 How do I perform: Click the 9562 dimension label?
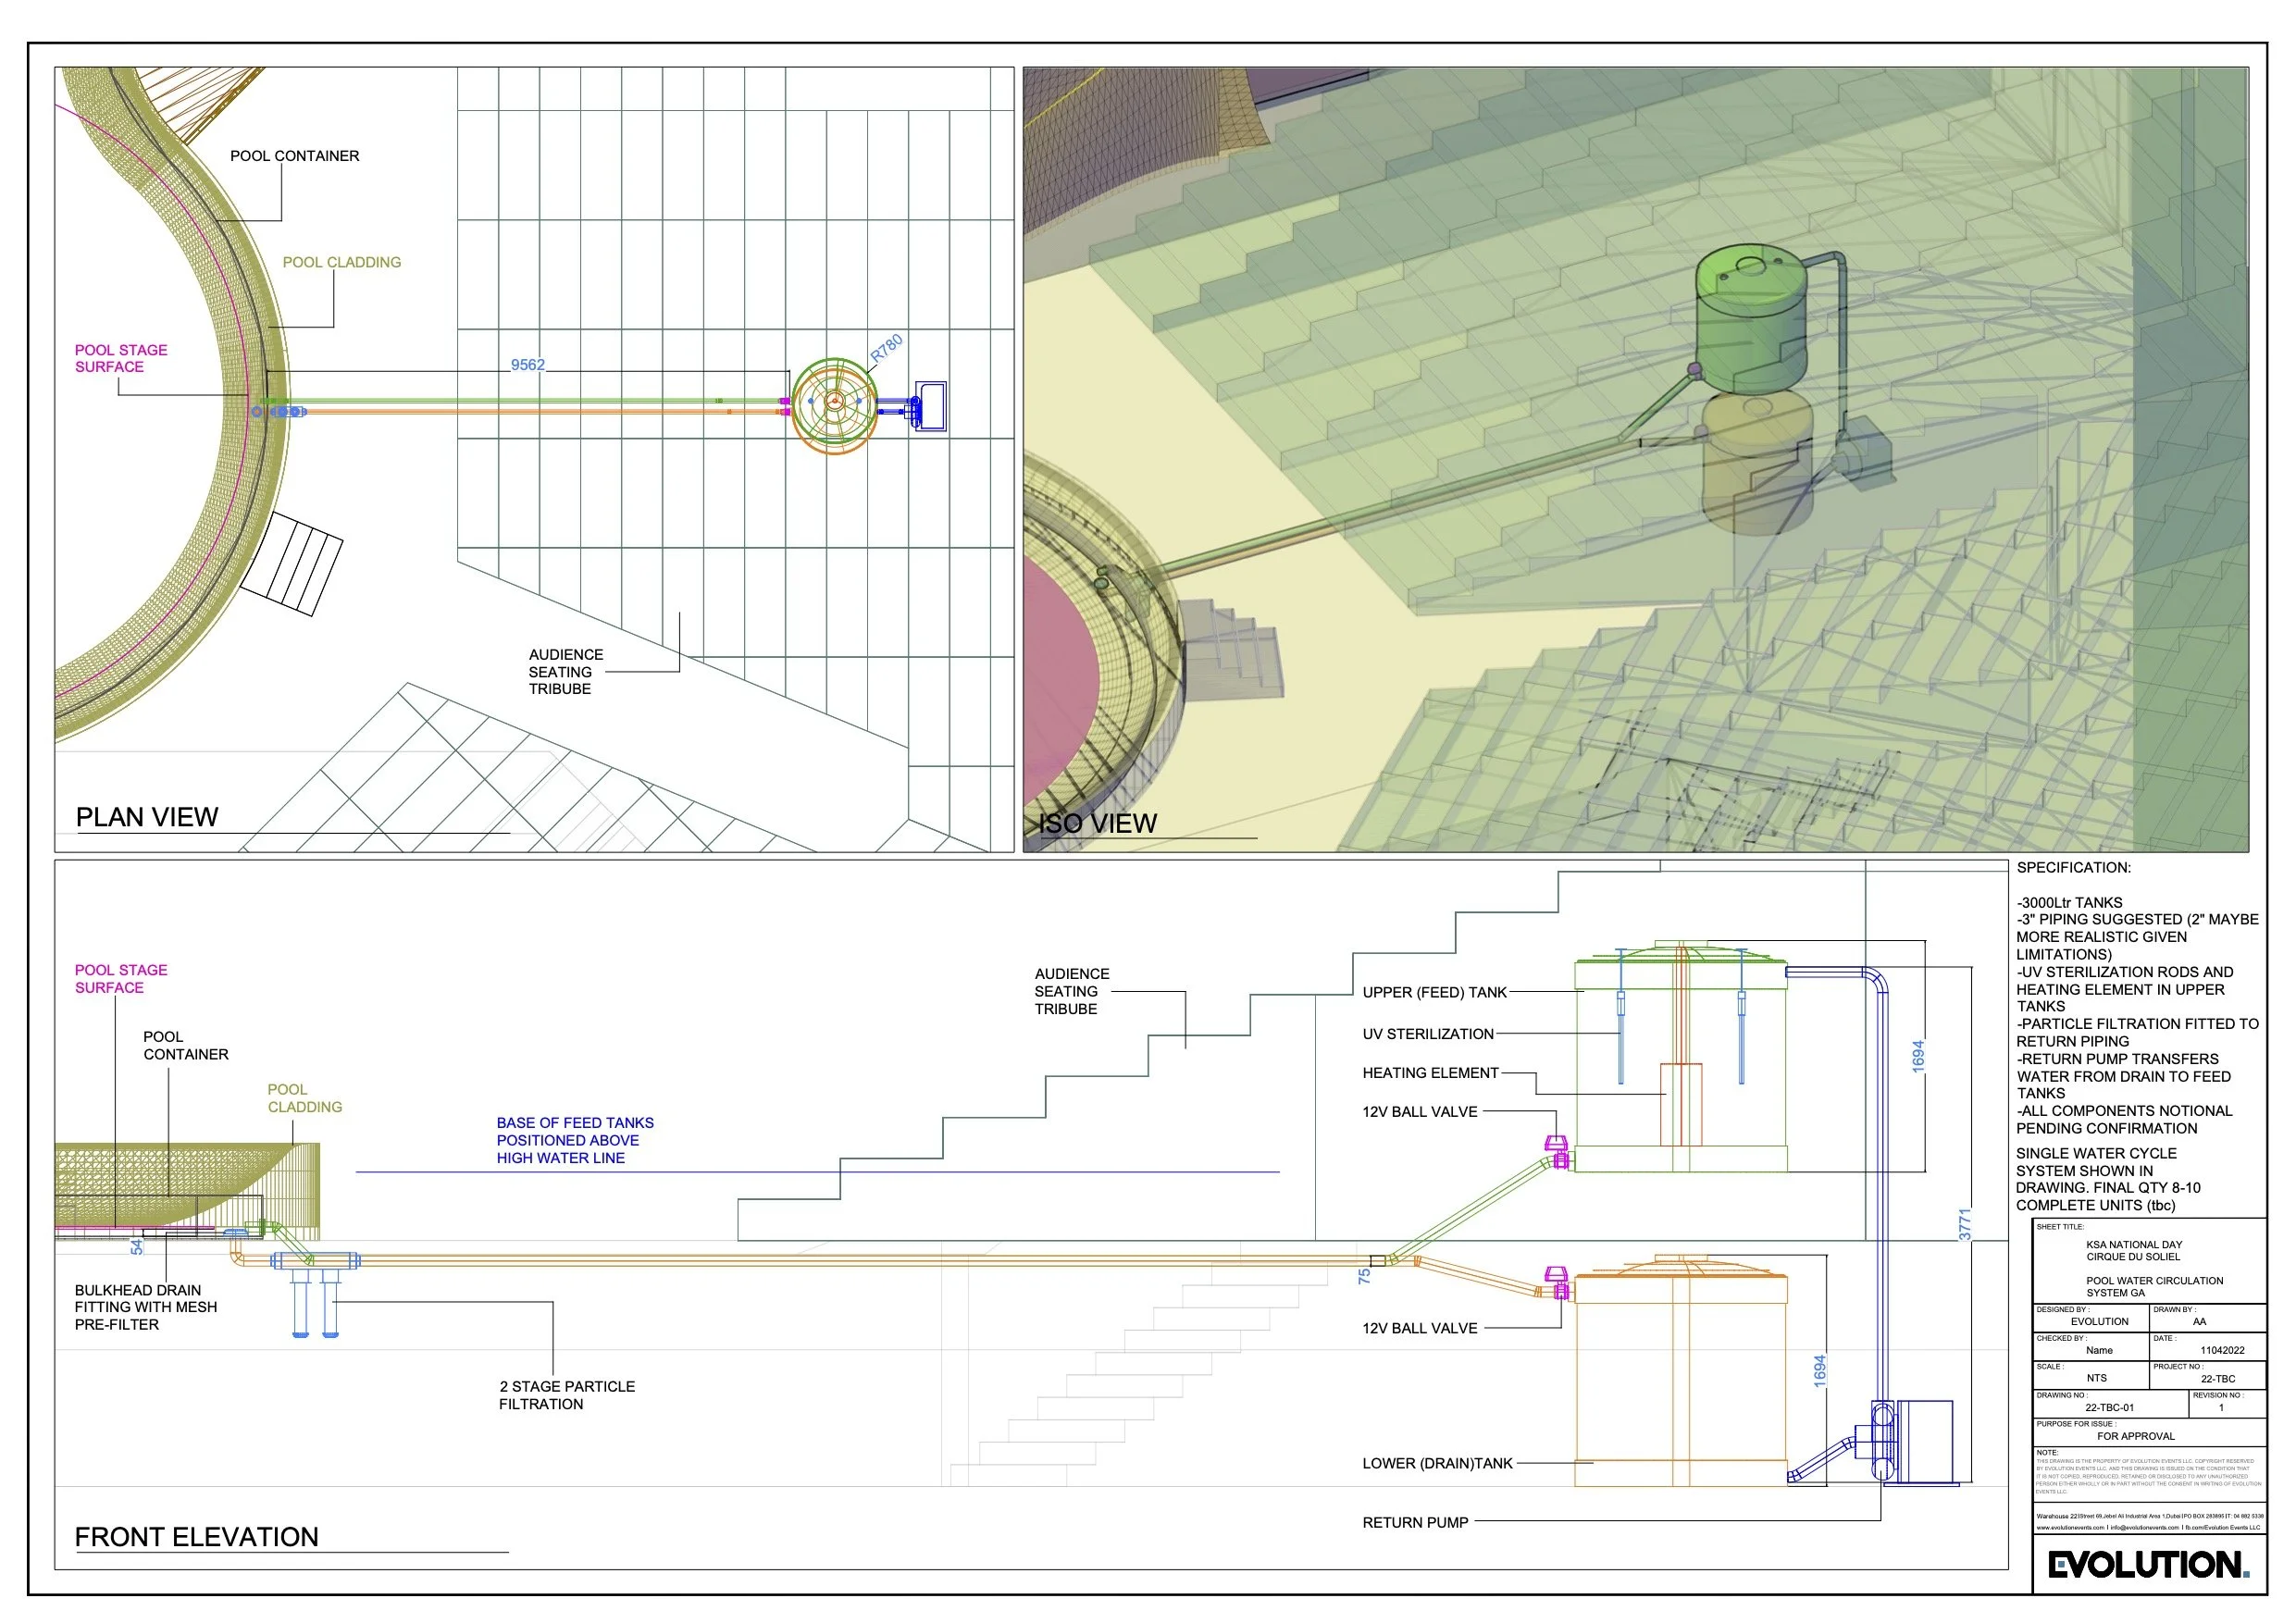click(528, 365)
